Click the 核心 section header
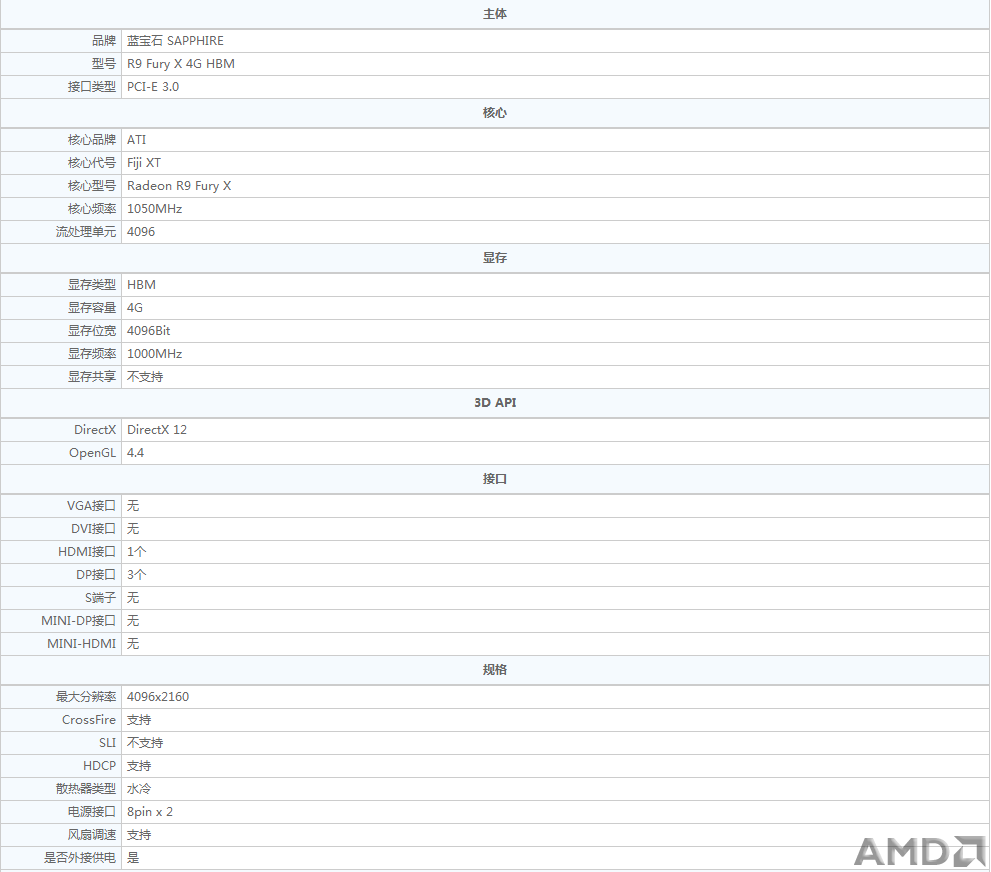Screen dimensions: 991x872 [495, 113]
